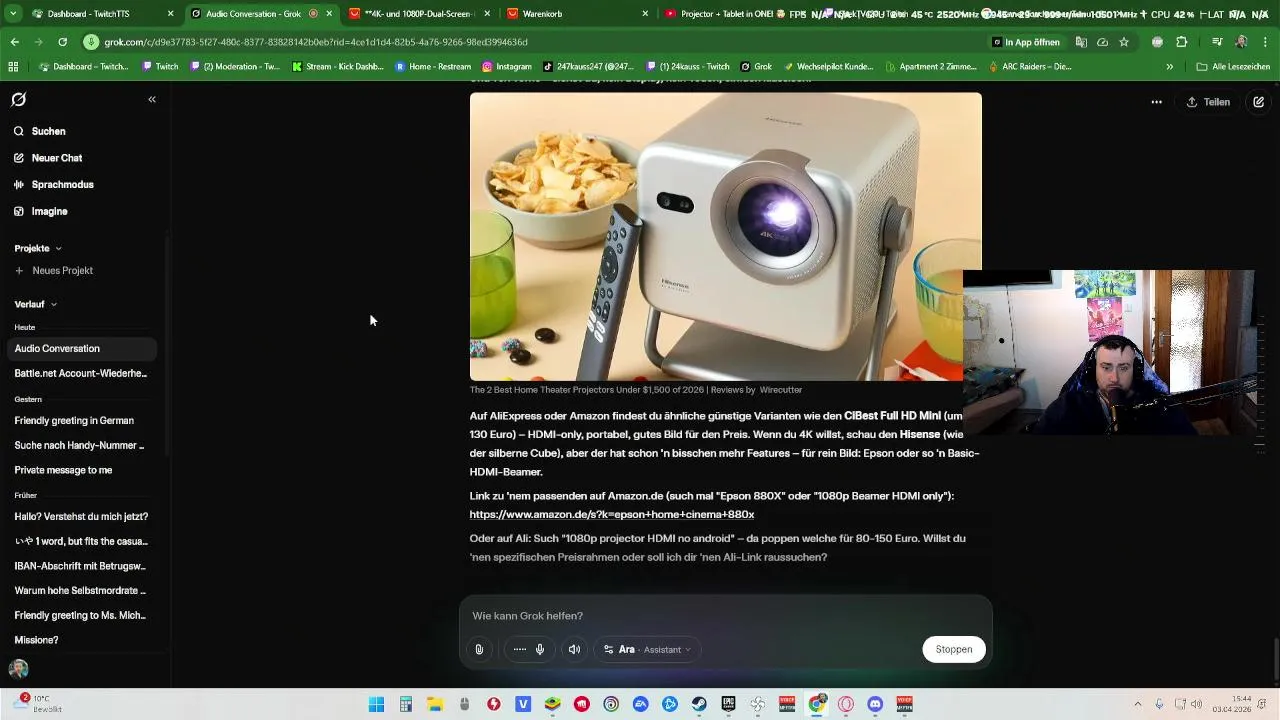Create a Neues Projekt
The image size is (1280, 720).
(x=54, y=271)
